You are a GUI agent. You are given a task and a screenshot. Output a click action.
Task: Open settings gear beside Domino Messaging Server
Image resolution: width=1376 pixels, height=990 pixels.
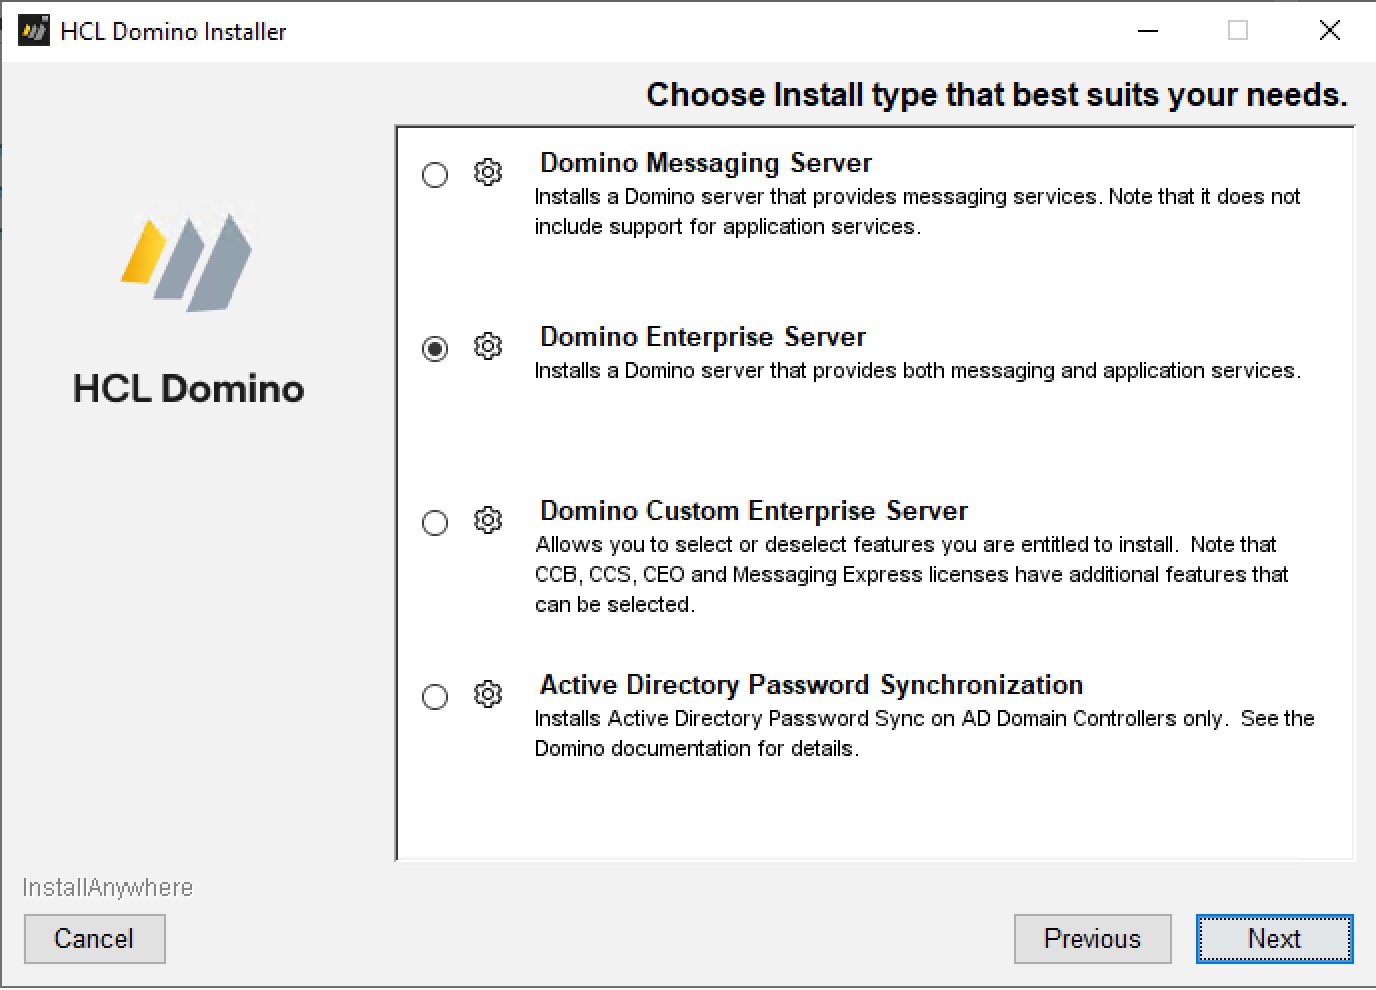pos(487,172)
